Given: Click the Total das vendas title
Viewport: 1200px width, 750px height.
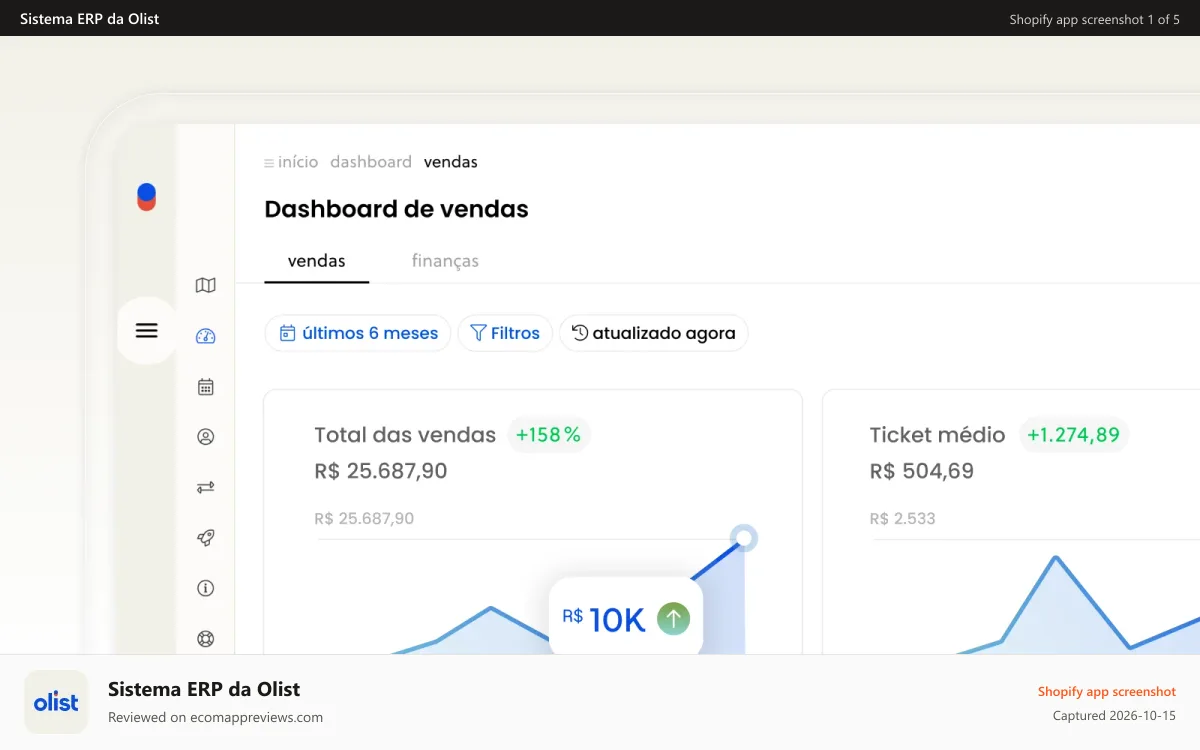Looking at the screenshot, I should tap(405, 435).
